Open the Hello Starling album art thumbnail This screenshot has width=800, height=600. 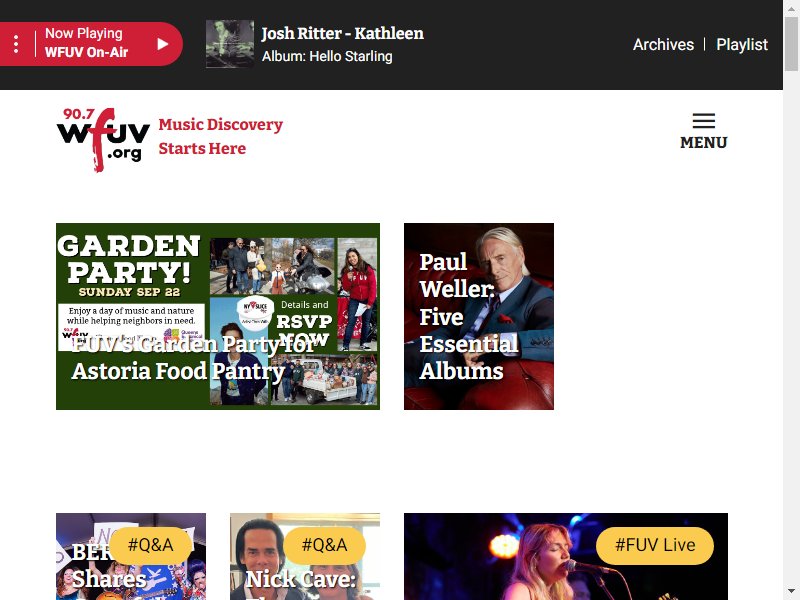pyautogui.click(x=230, y=44)
